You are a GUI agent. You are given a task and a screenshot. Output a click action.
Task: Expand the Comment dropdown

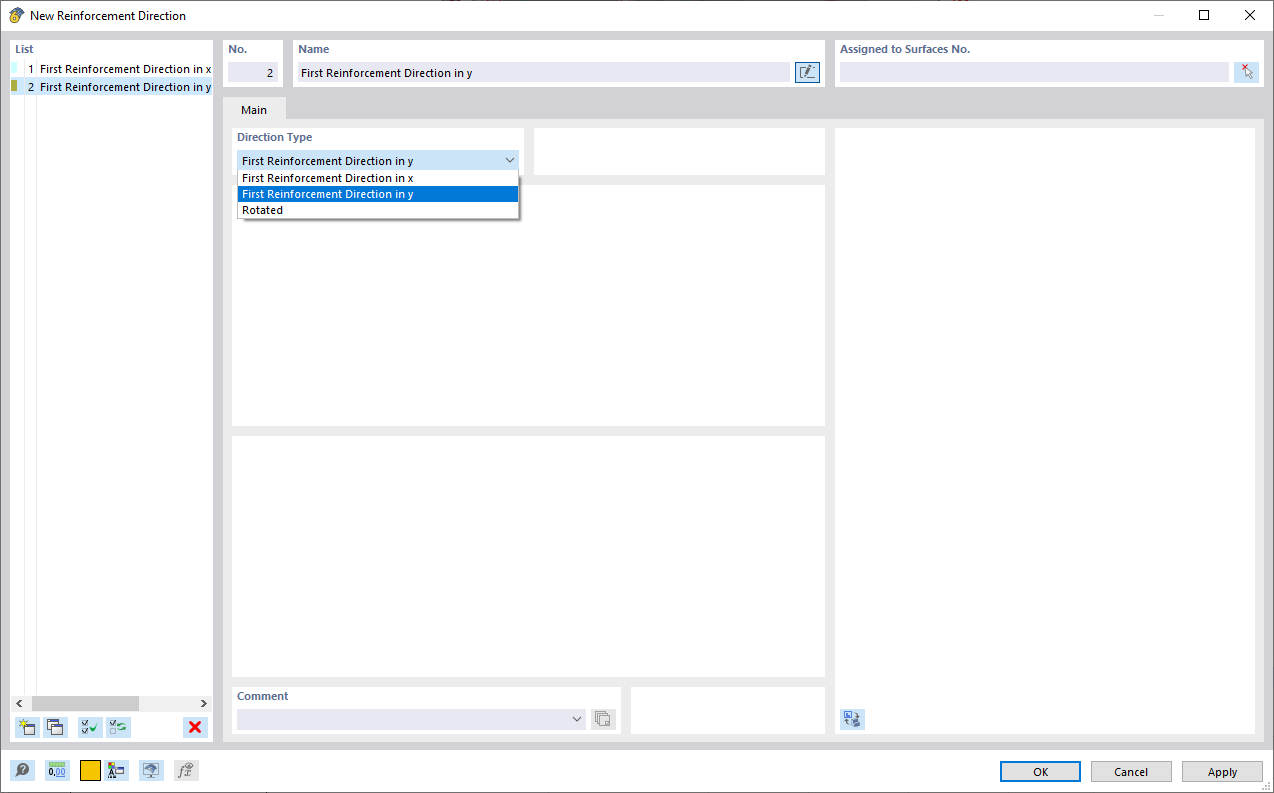[576, 719]
